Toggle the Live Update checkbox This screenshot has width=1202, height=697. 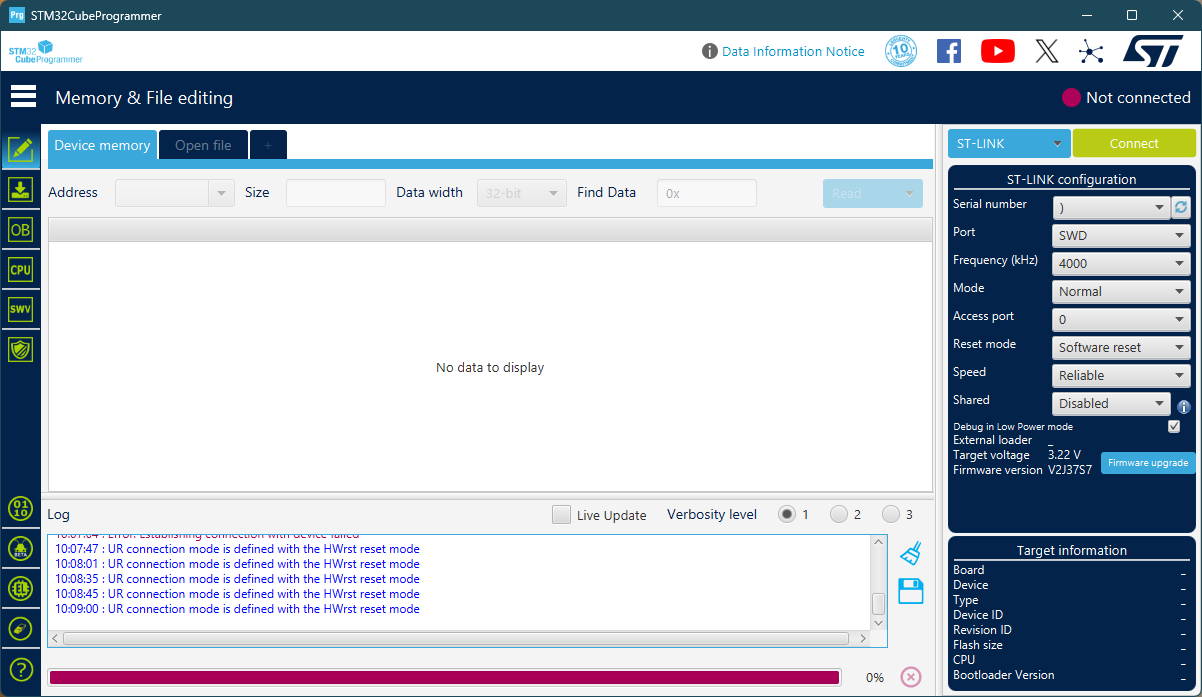point(561,514)
